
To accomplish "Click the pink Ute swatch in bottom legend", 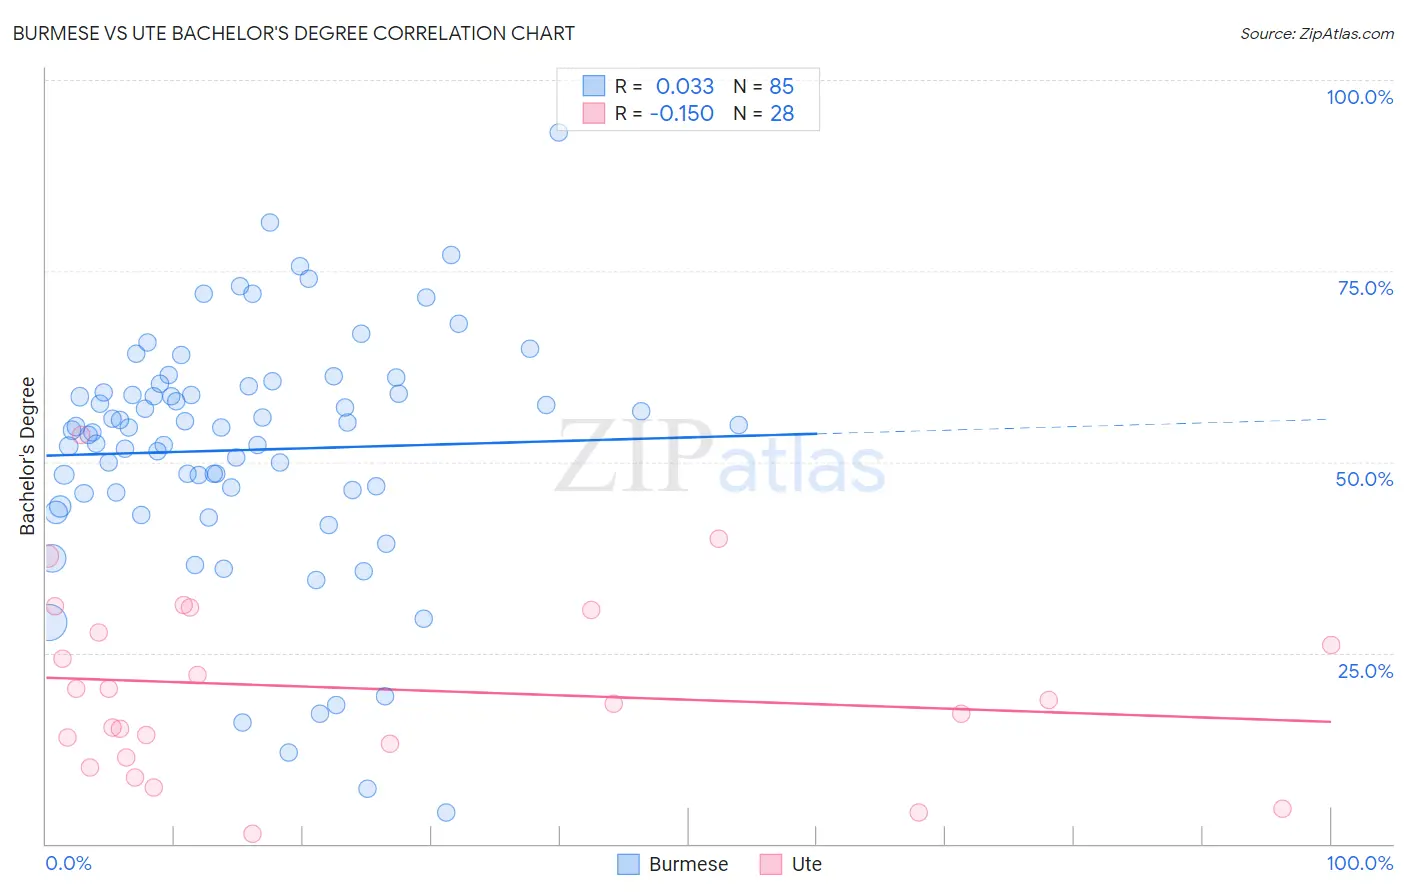I will [770, 864].
